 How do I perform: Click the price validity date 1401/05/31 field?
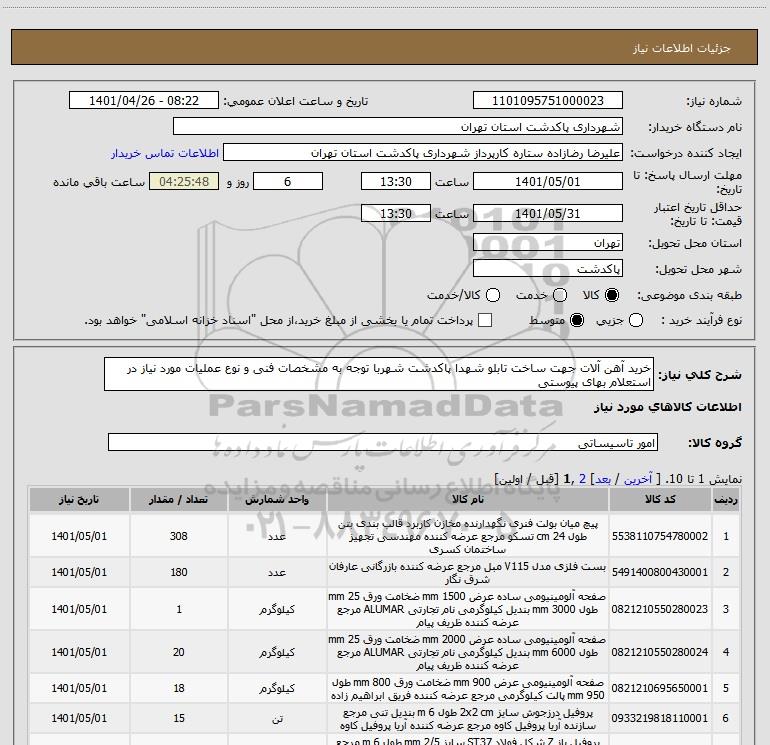[x=548, y=213]
